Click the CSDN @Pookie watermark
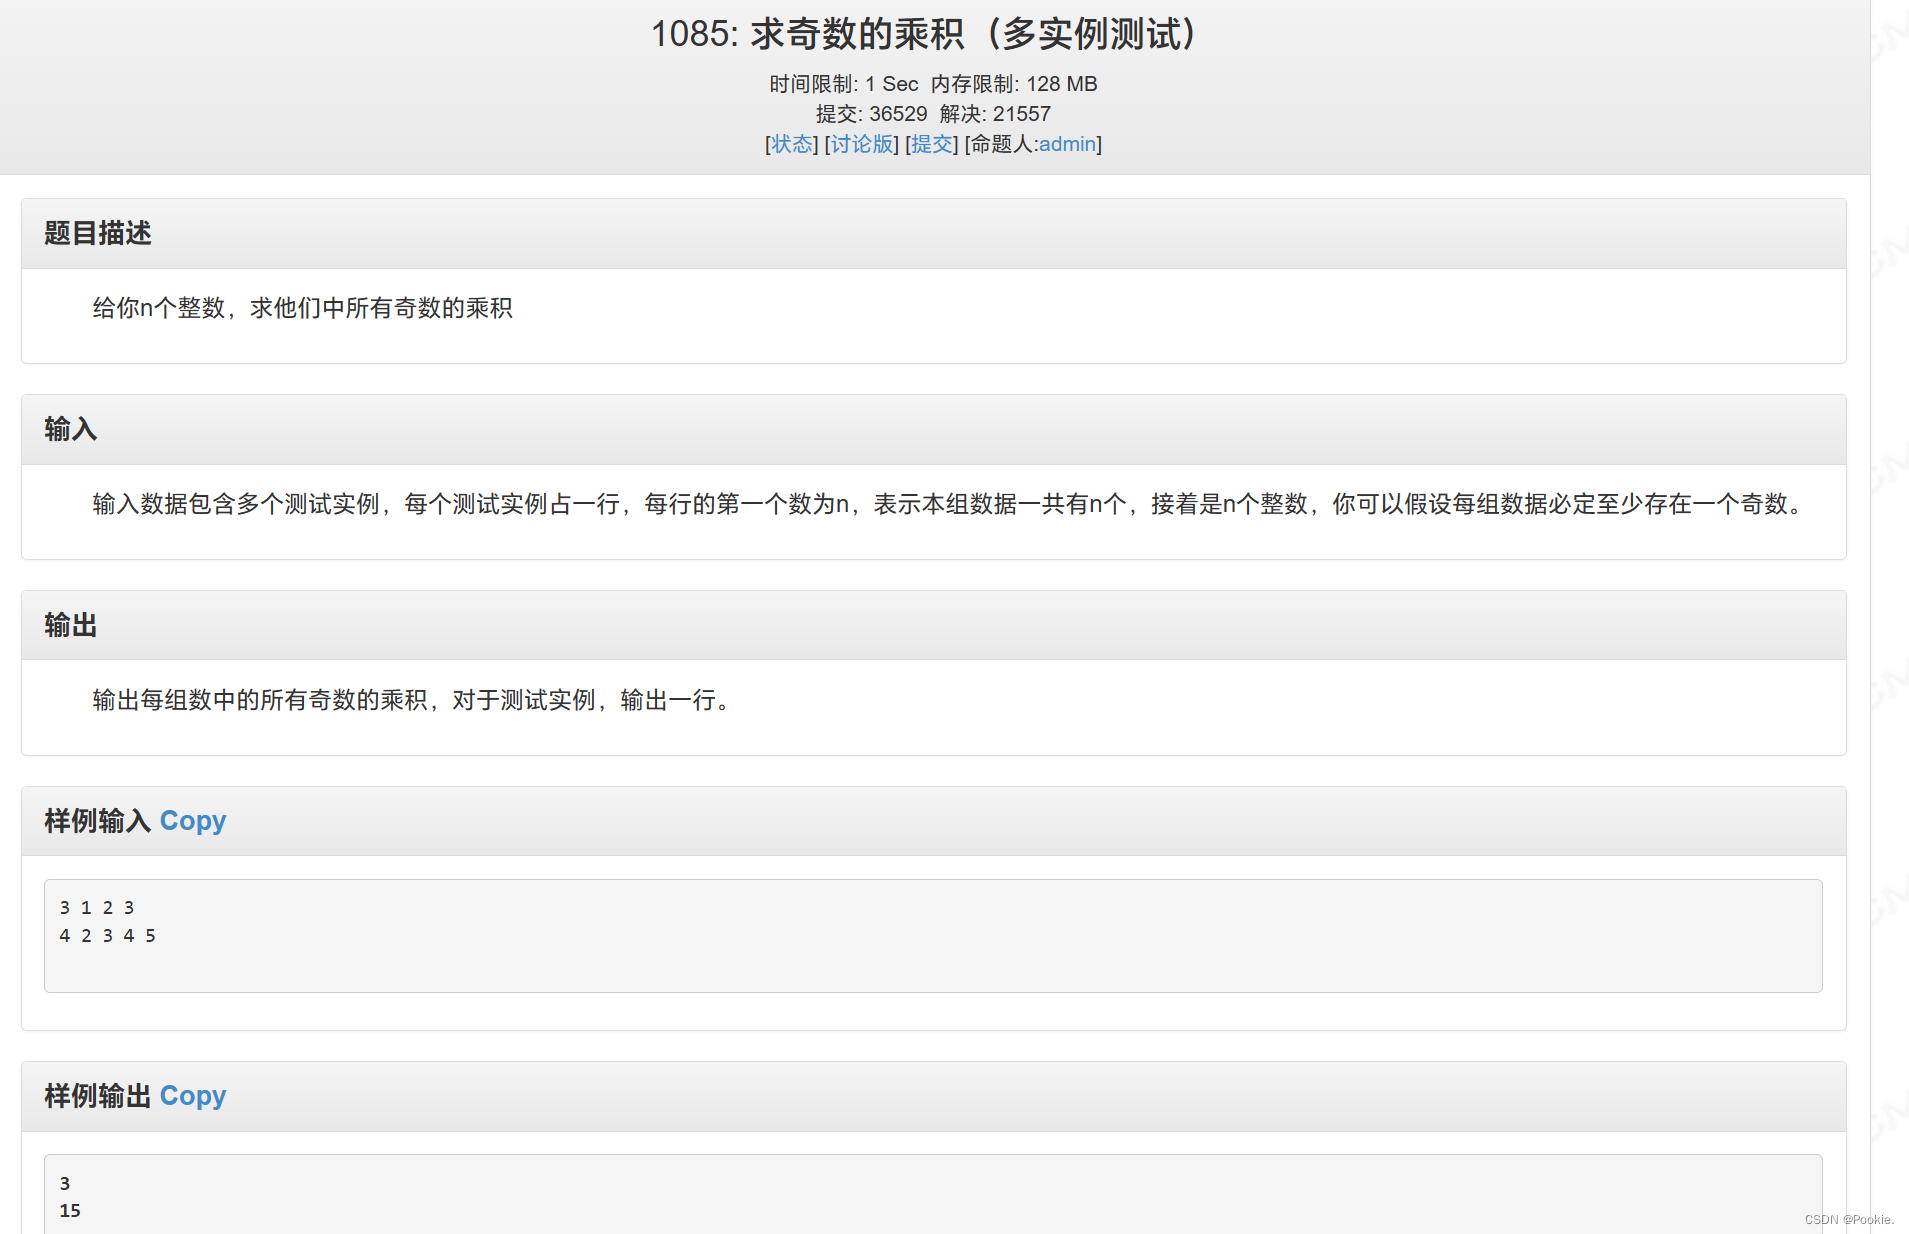Screen dimensions: 1909x1234 1849,1219
